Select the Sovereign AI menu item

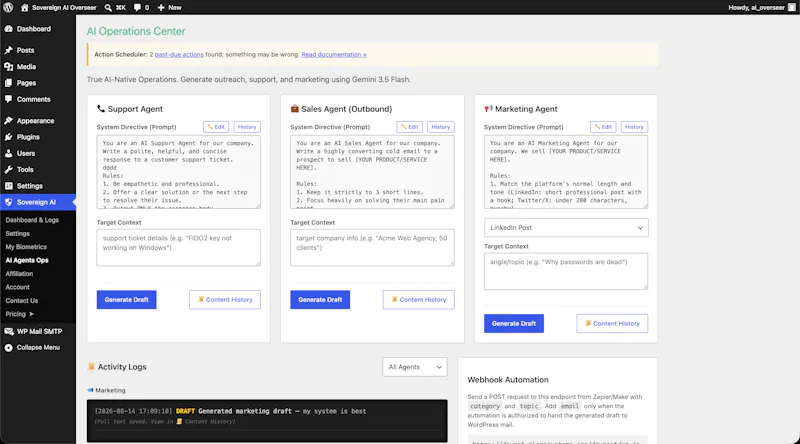click(38, 202)
